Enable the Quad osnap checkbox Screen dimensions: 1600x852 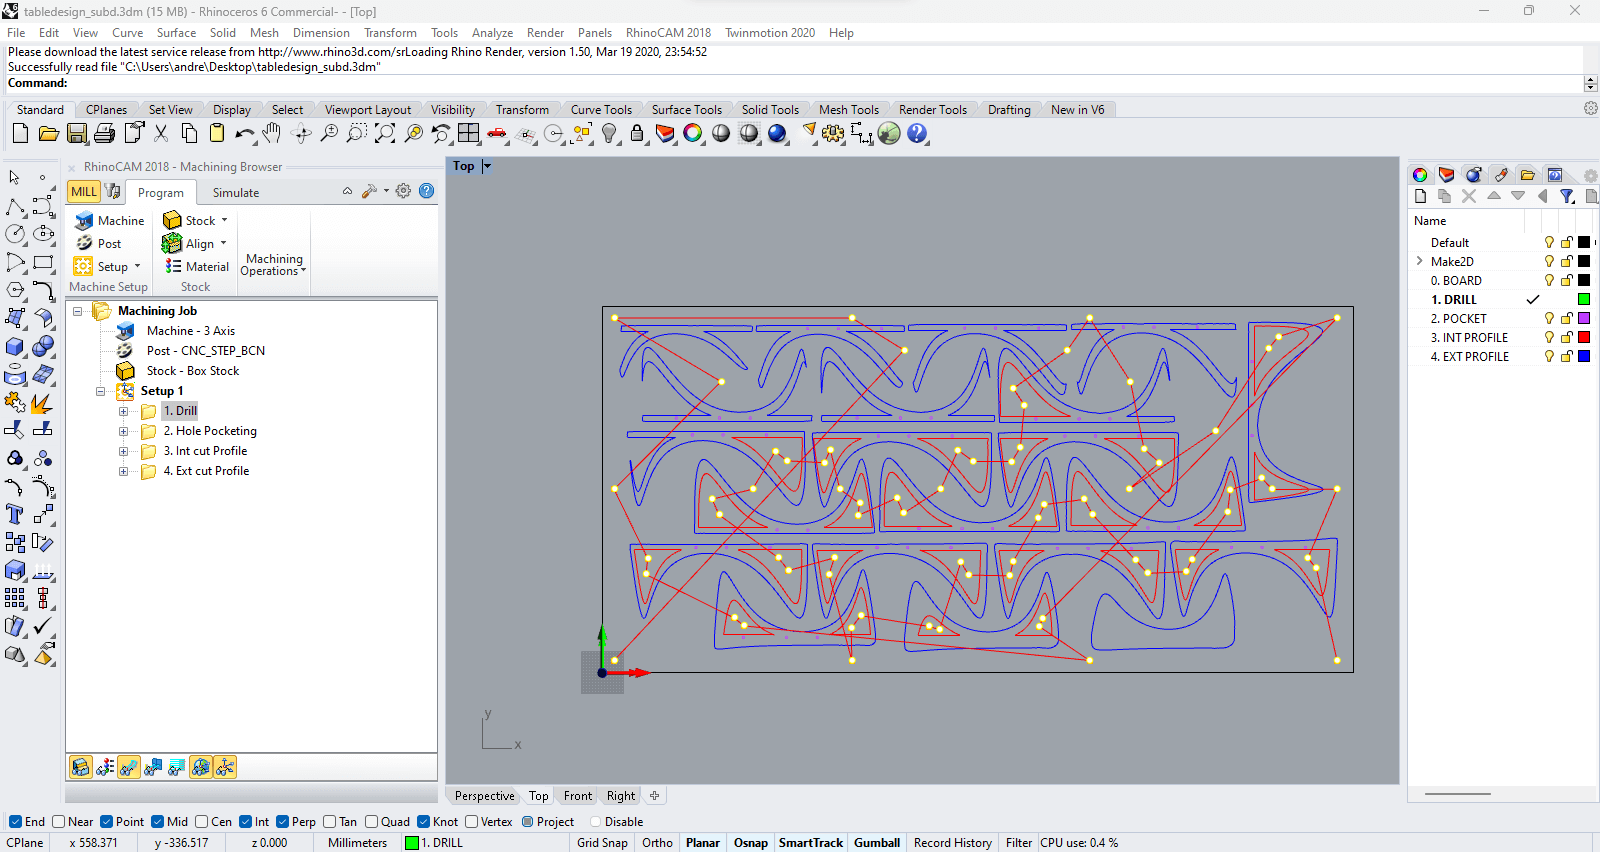(372, 822)
